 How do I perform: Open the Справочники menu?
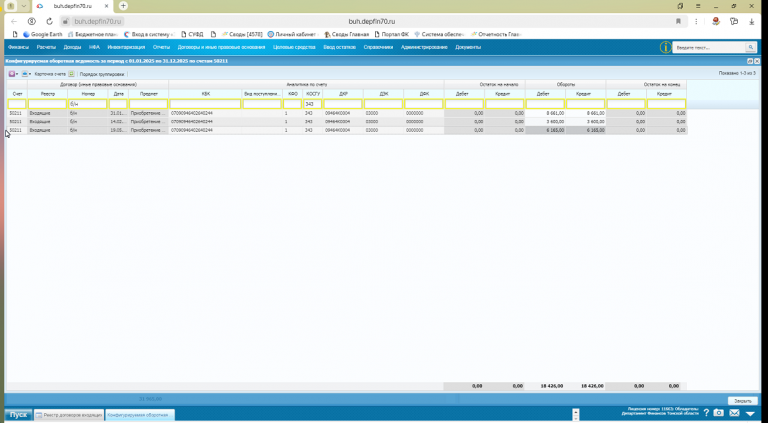point(378,47)
